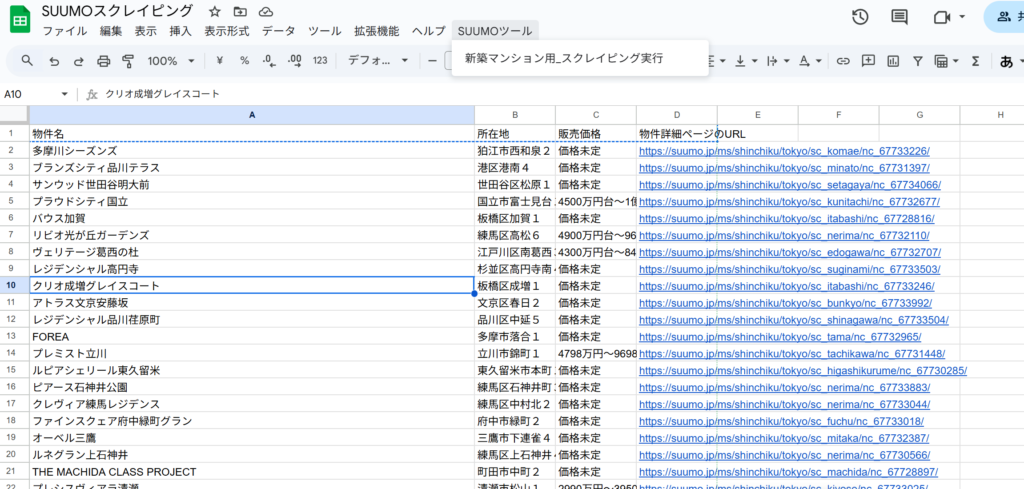Create a filter with funnel icon
1024x489 pixels.
point(918,61)
